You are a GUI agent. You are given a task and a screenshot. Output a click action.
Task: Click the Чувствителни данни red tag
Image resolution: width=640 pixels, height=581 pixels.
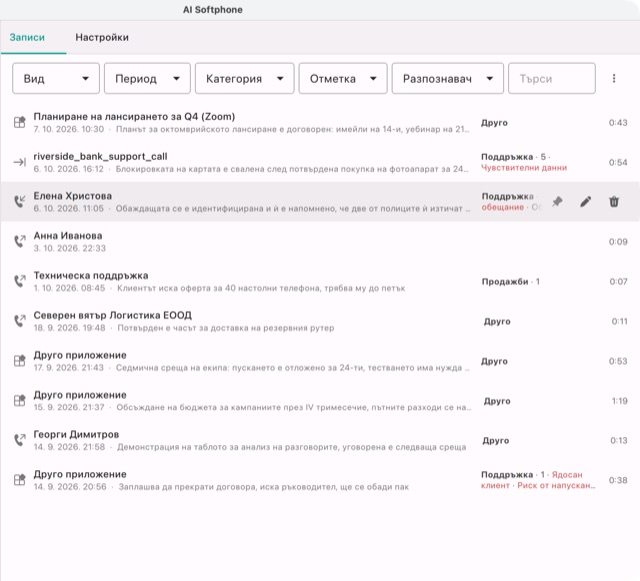(524, 168)
